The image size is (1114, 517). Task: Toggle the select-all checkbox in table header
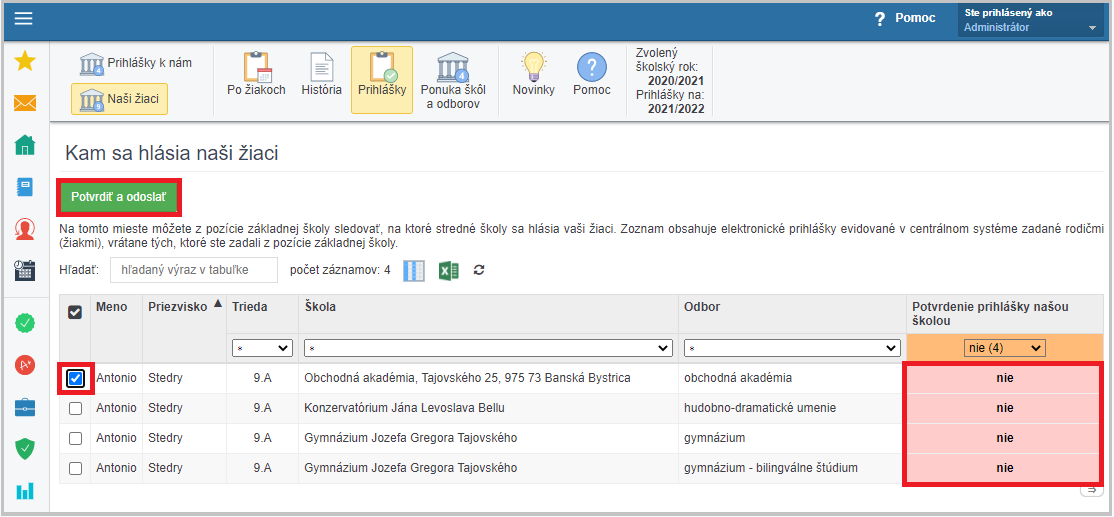pos(74,312)
